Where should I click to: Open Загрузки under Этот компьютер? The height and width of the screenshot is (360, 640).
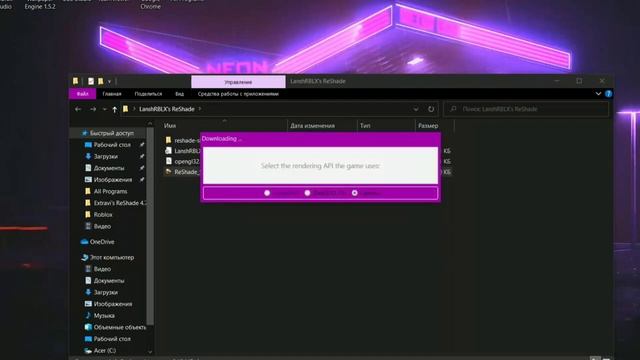point(106,292)
